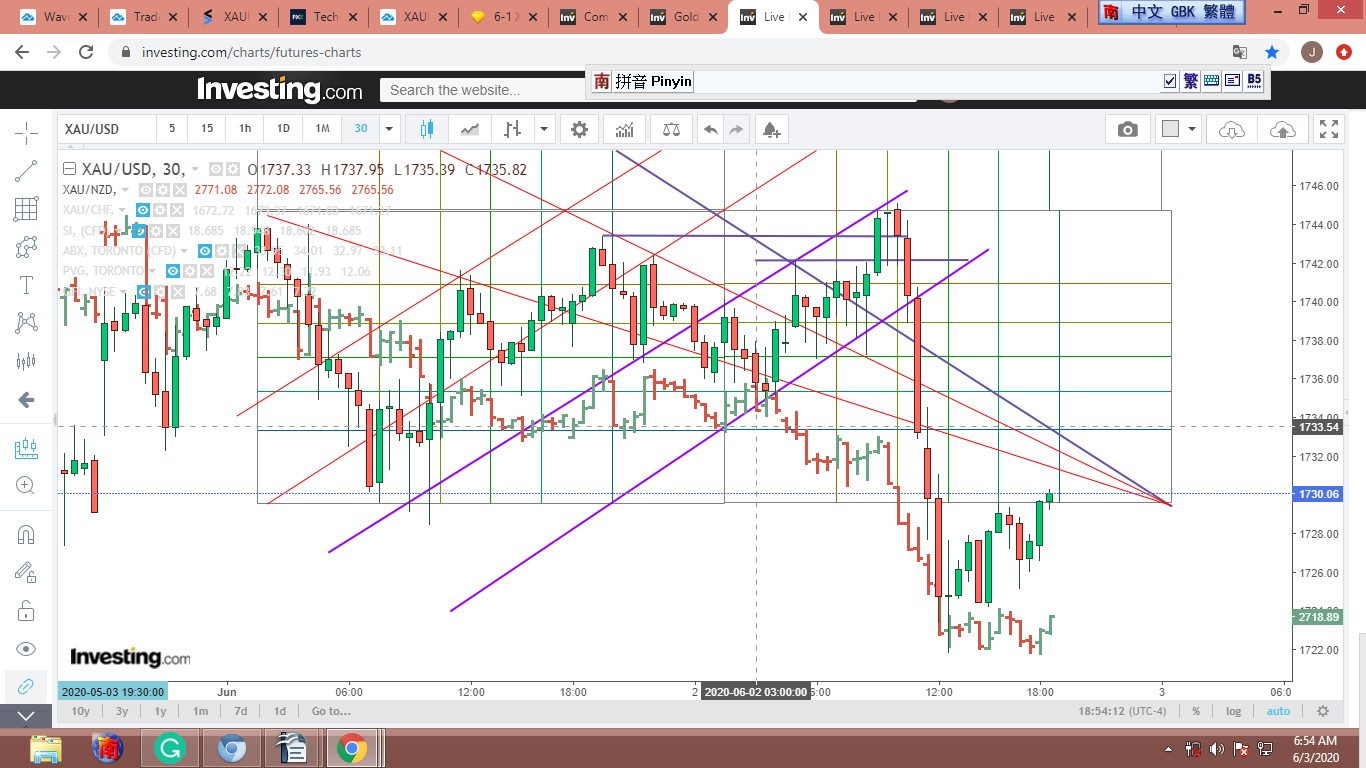1366x768 pixels.
Task: Select the trend line drawing tool
Action: click(26, 171)
